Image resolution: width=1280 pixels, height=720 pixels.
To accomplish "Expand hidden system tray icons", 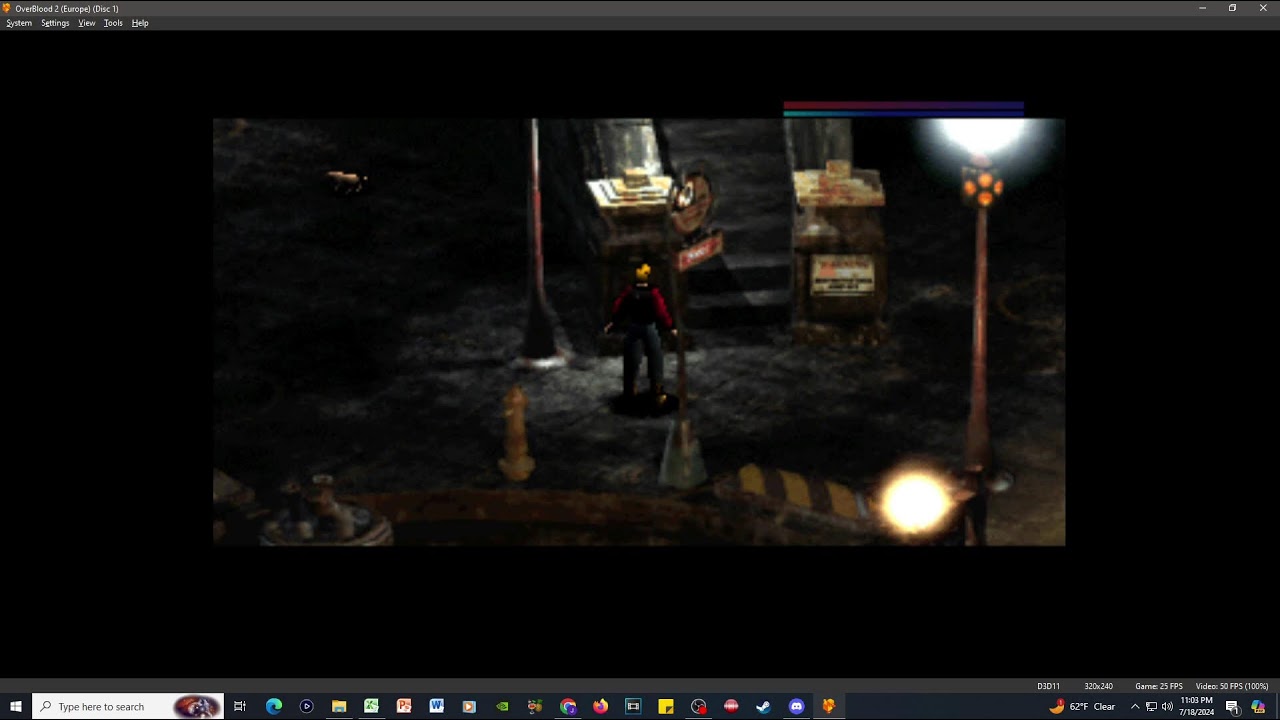I will coord(1135,706).
